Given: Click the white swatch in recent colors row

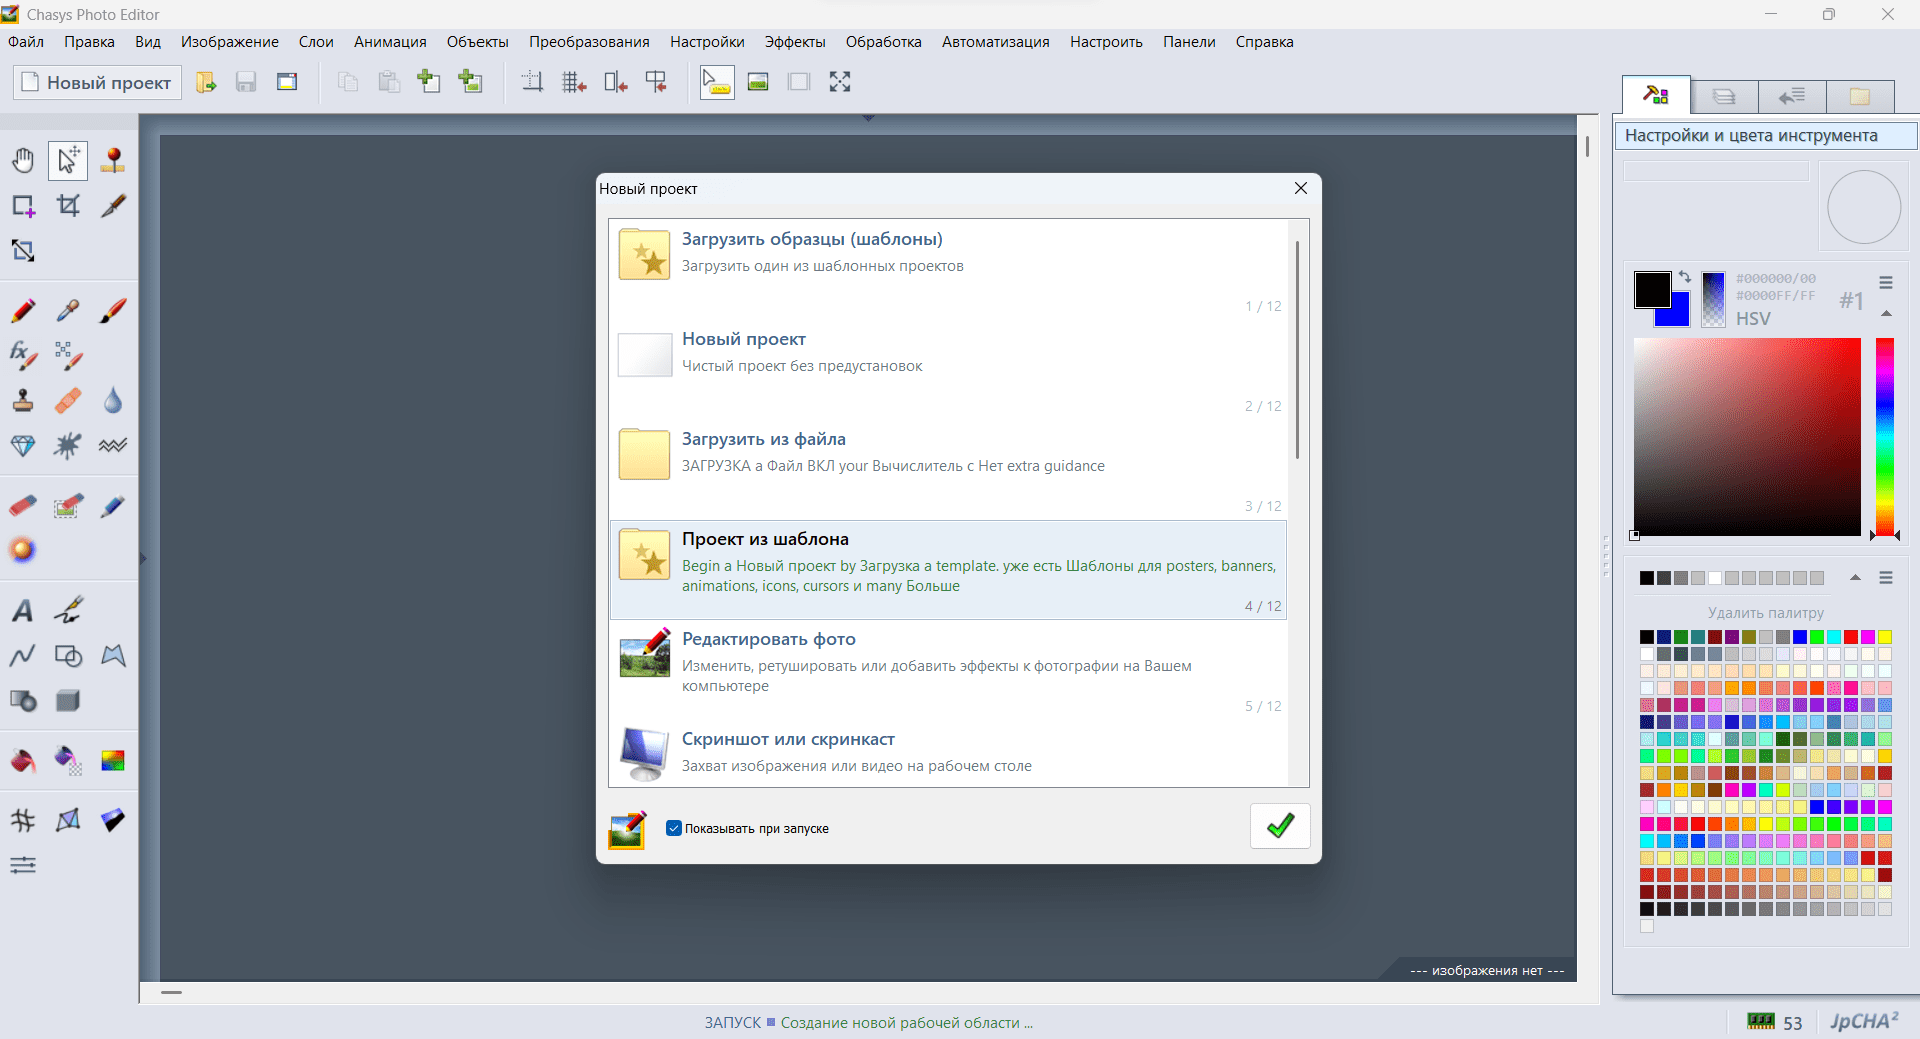Looking at the screenshot, I should (x=1715, y=578).
